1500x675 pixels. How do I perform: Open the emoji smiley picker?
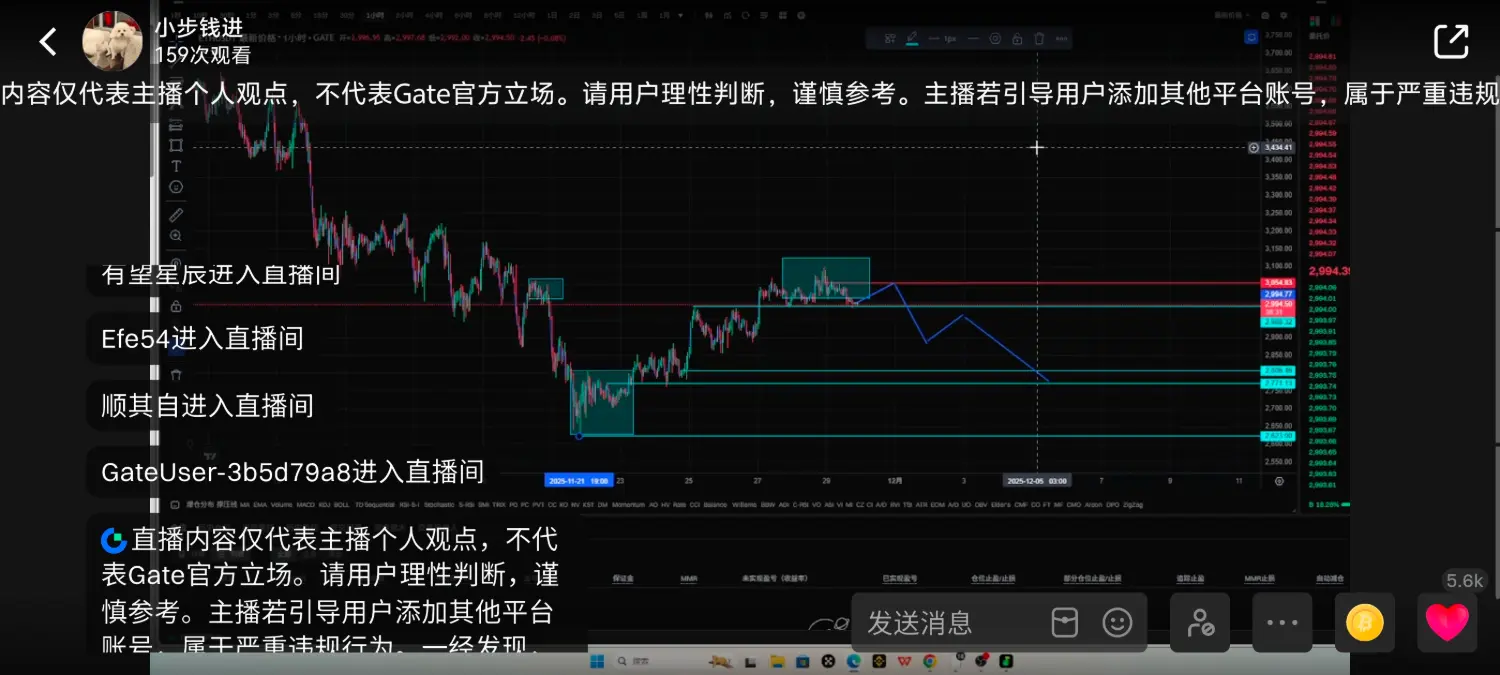[1117, 623]
